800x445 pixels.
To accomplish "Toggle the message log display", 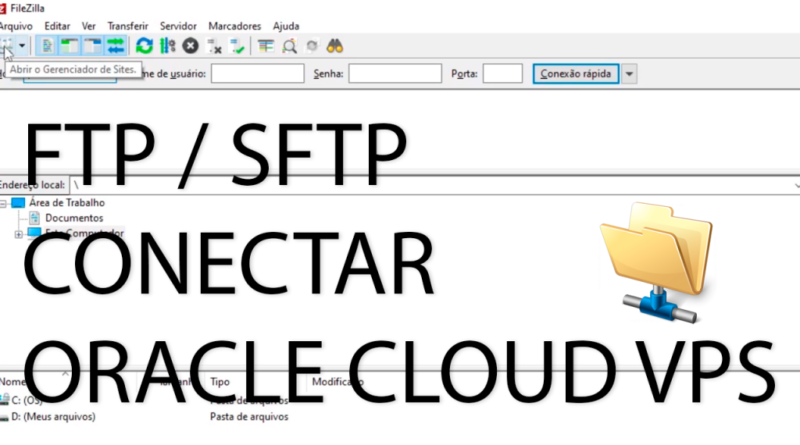I will coord(47,46).
